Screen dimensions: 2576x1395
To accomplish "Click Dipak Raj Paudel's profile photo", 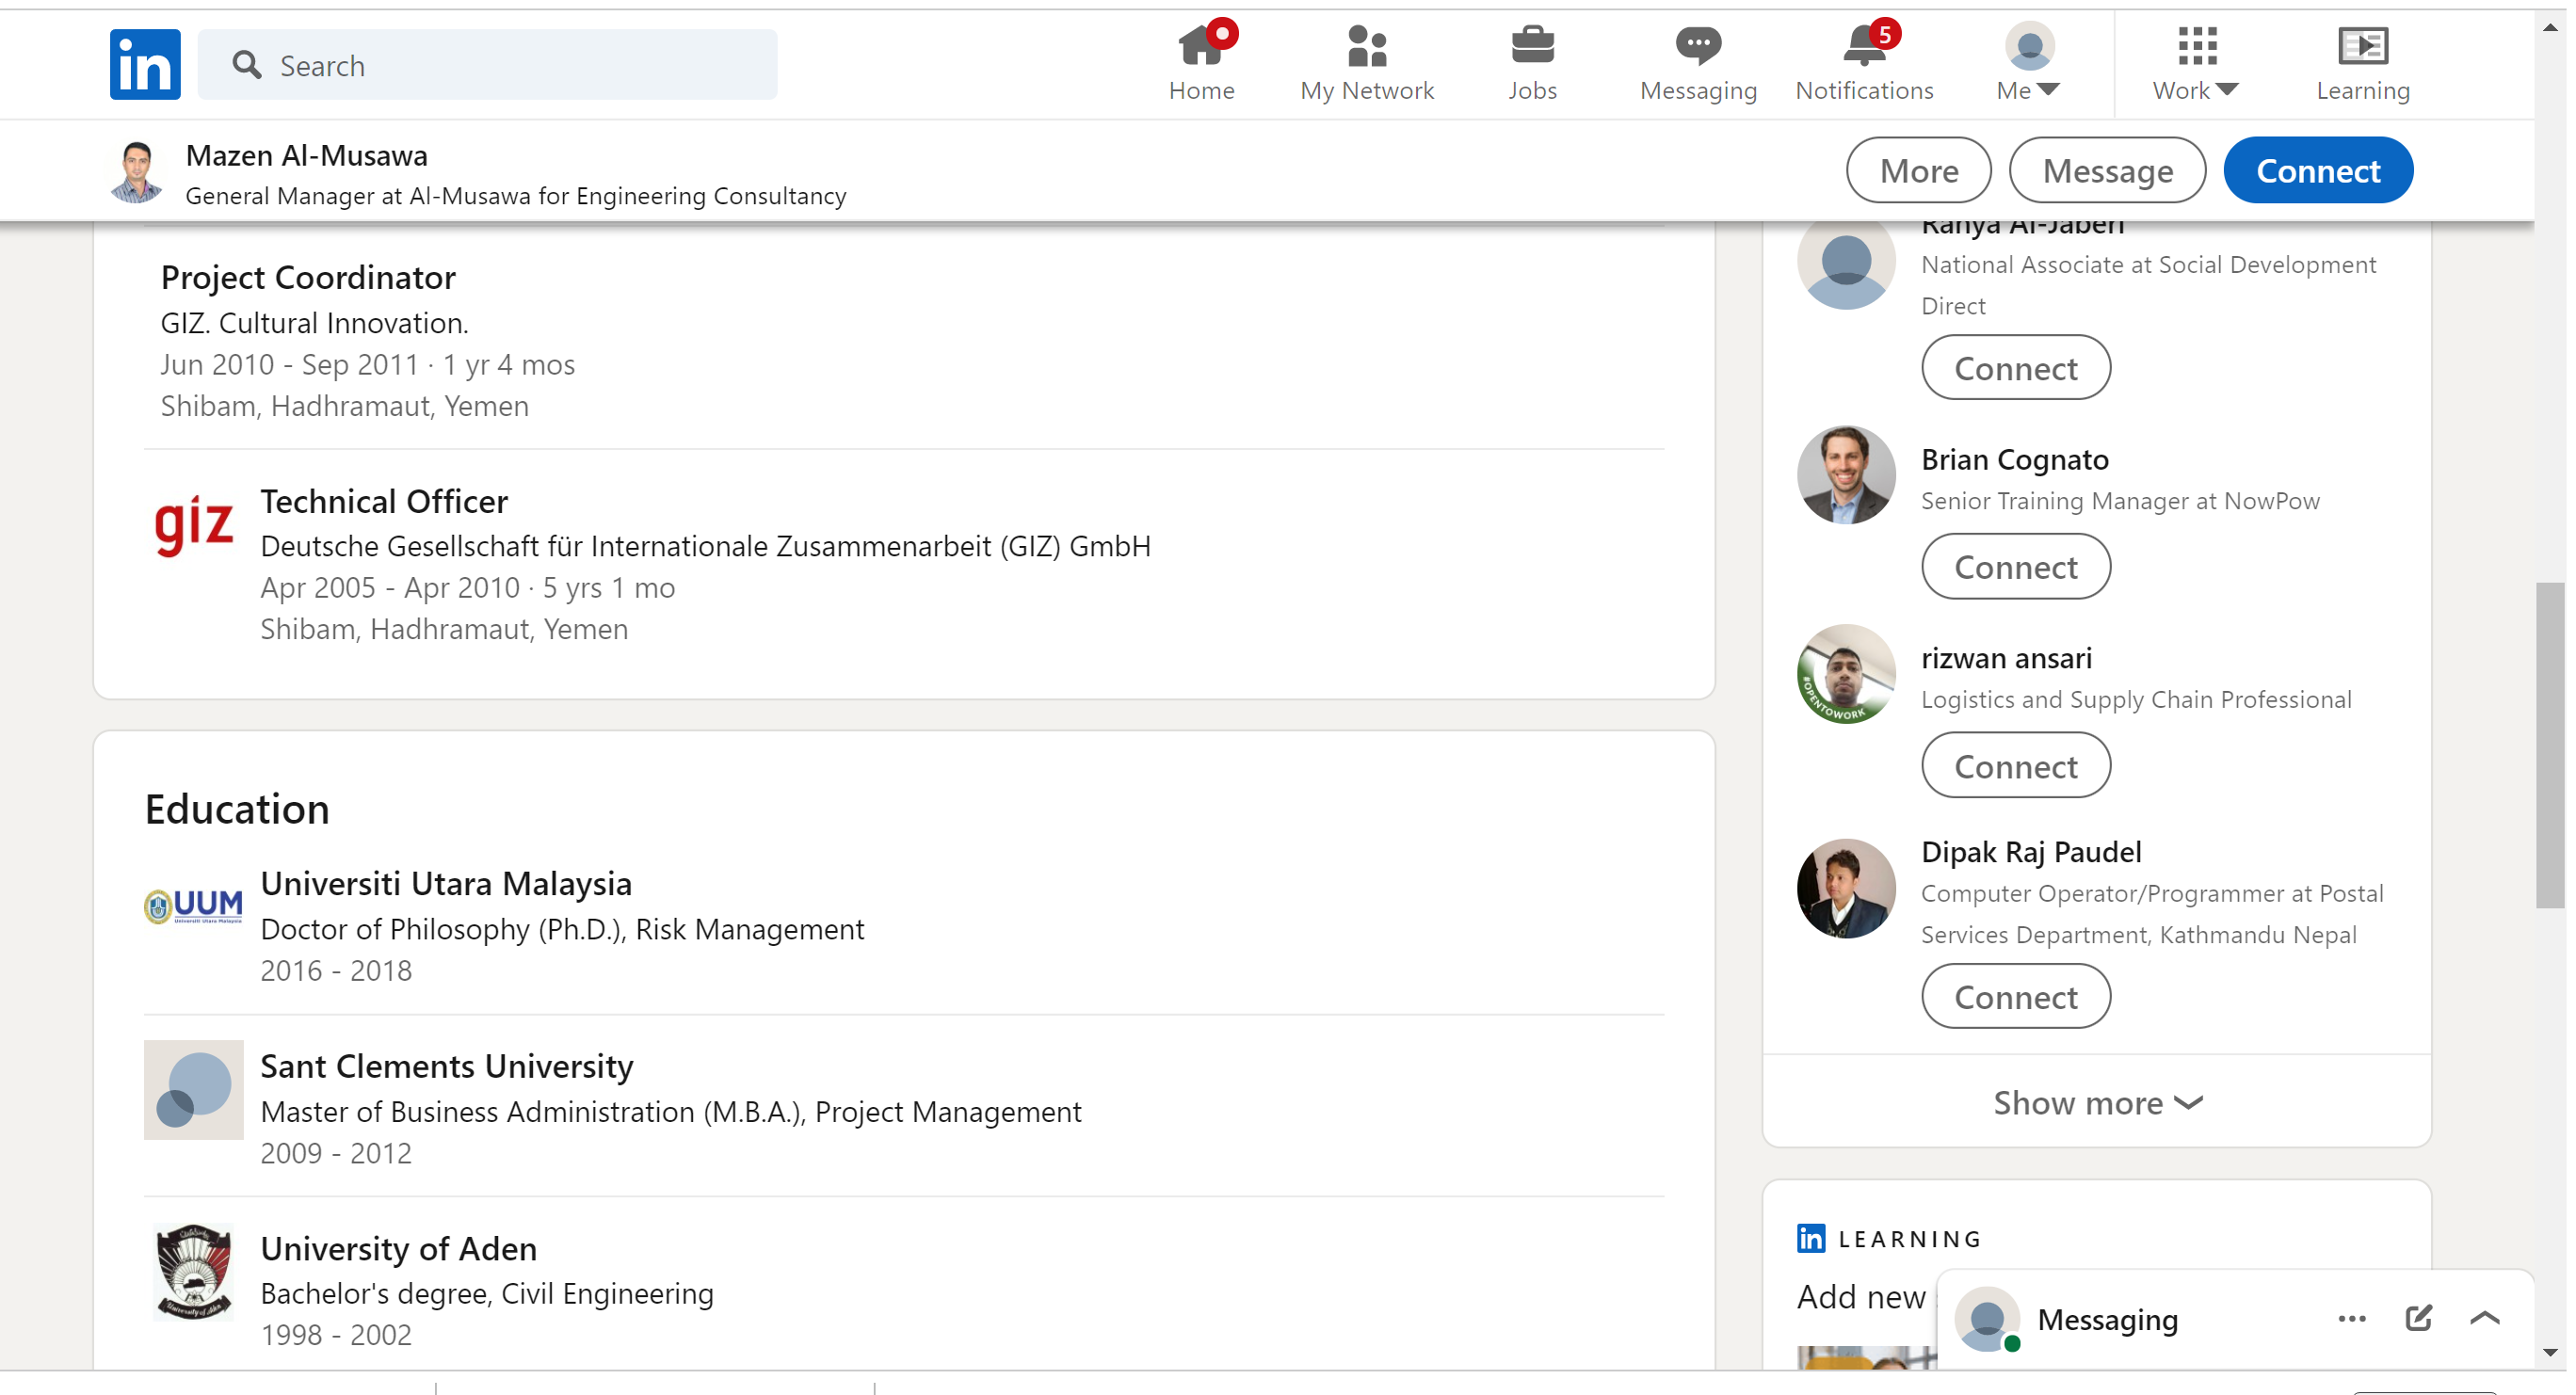I will (x=1845, y=888).
